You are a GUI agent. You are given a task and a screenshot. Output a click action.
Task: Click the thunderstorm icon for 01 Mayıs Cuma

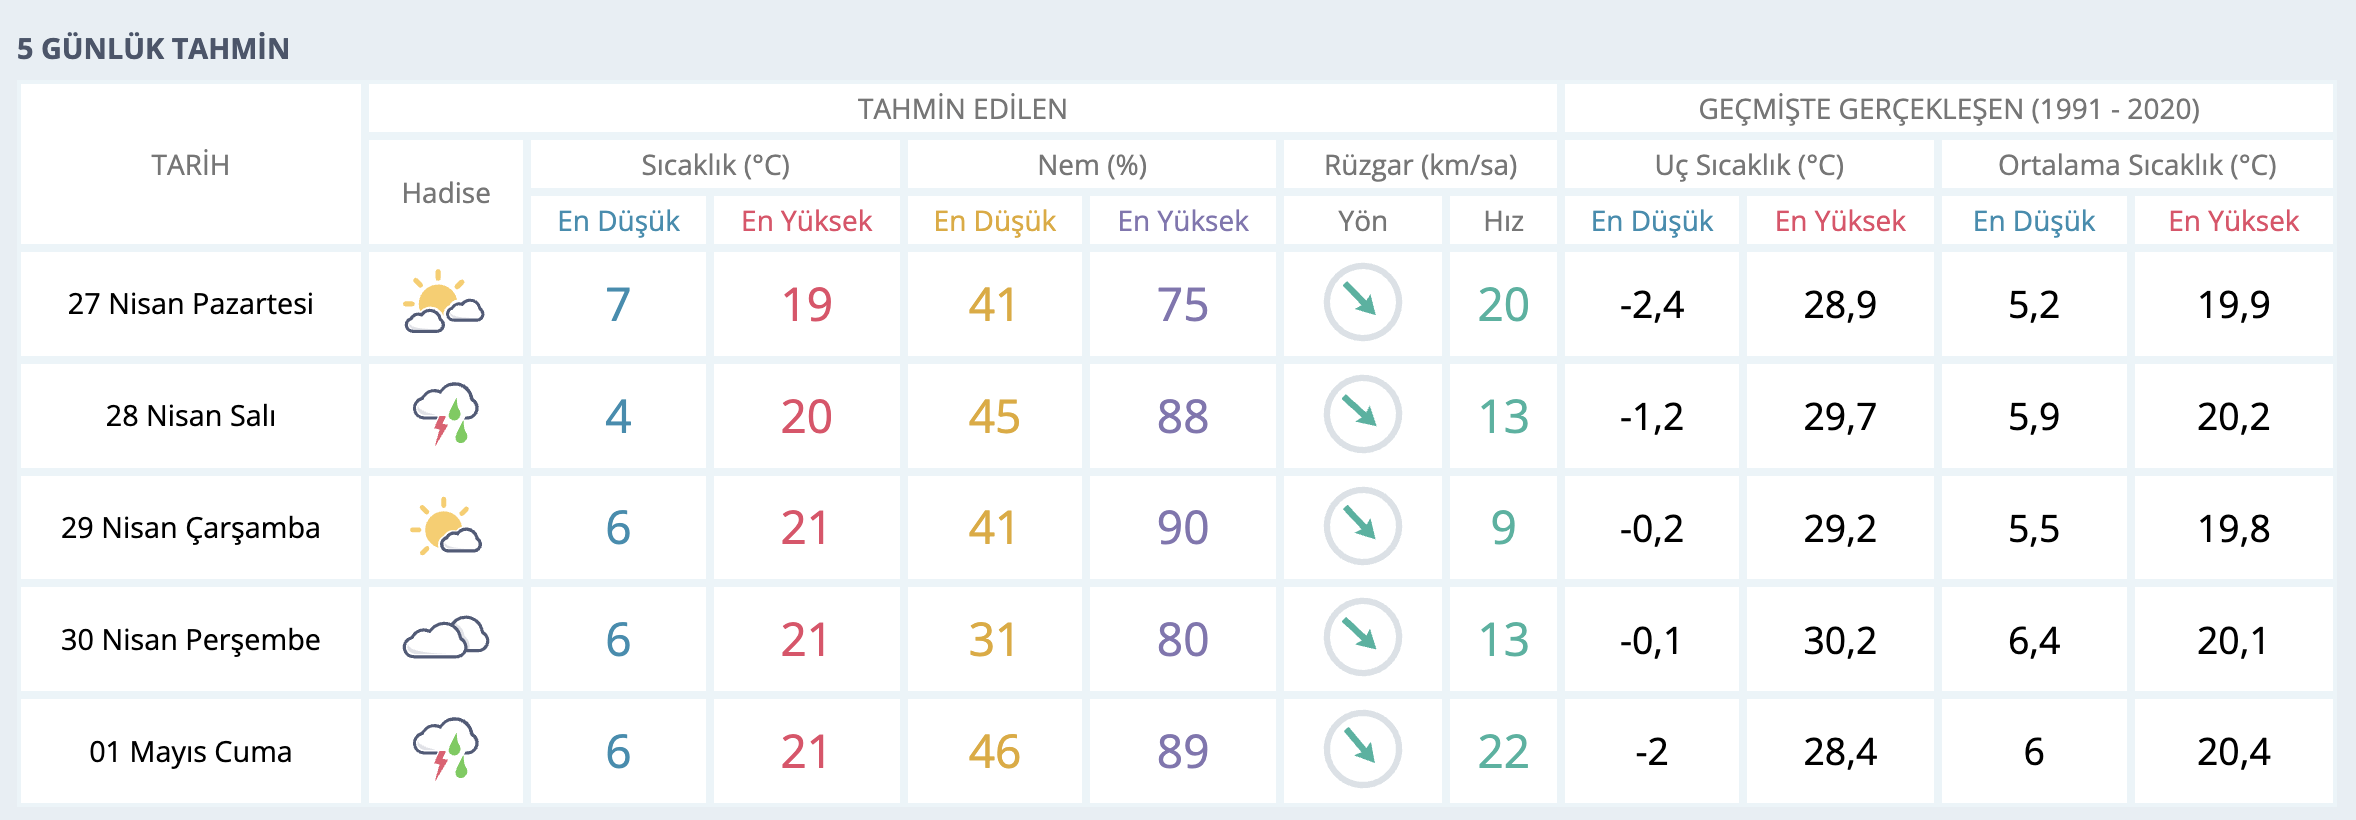[446, 750]
